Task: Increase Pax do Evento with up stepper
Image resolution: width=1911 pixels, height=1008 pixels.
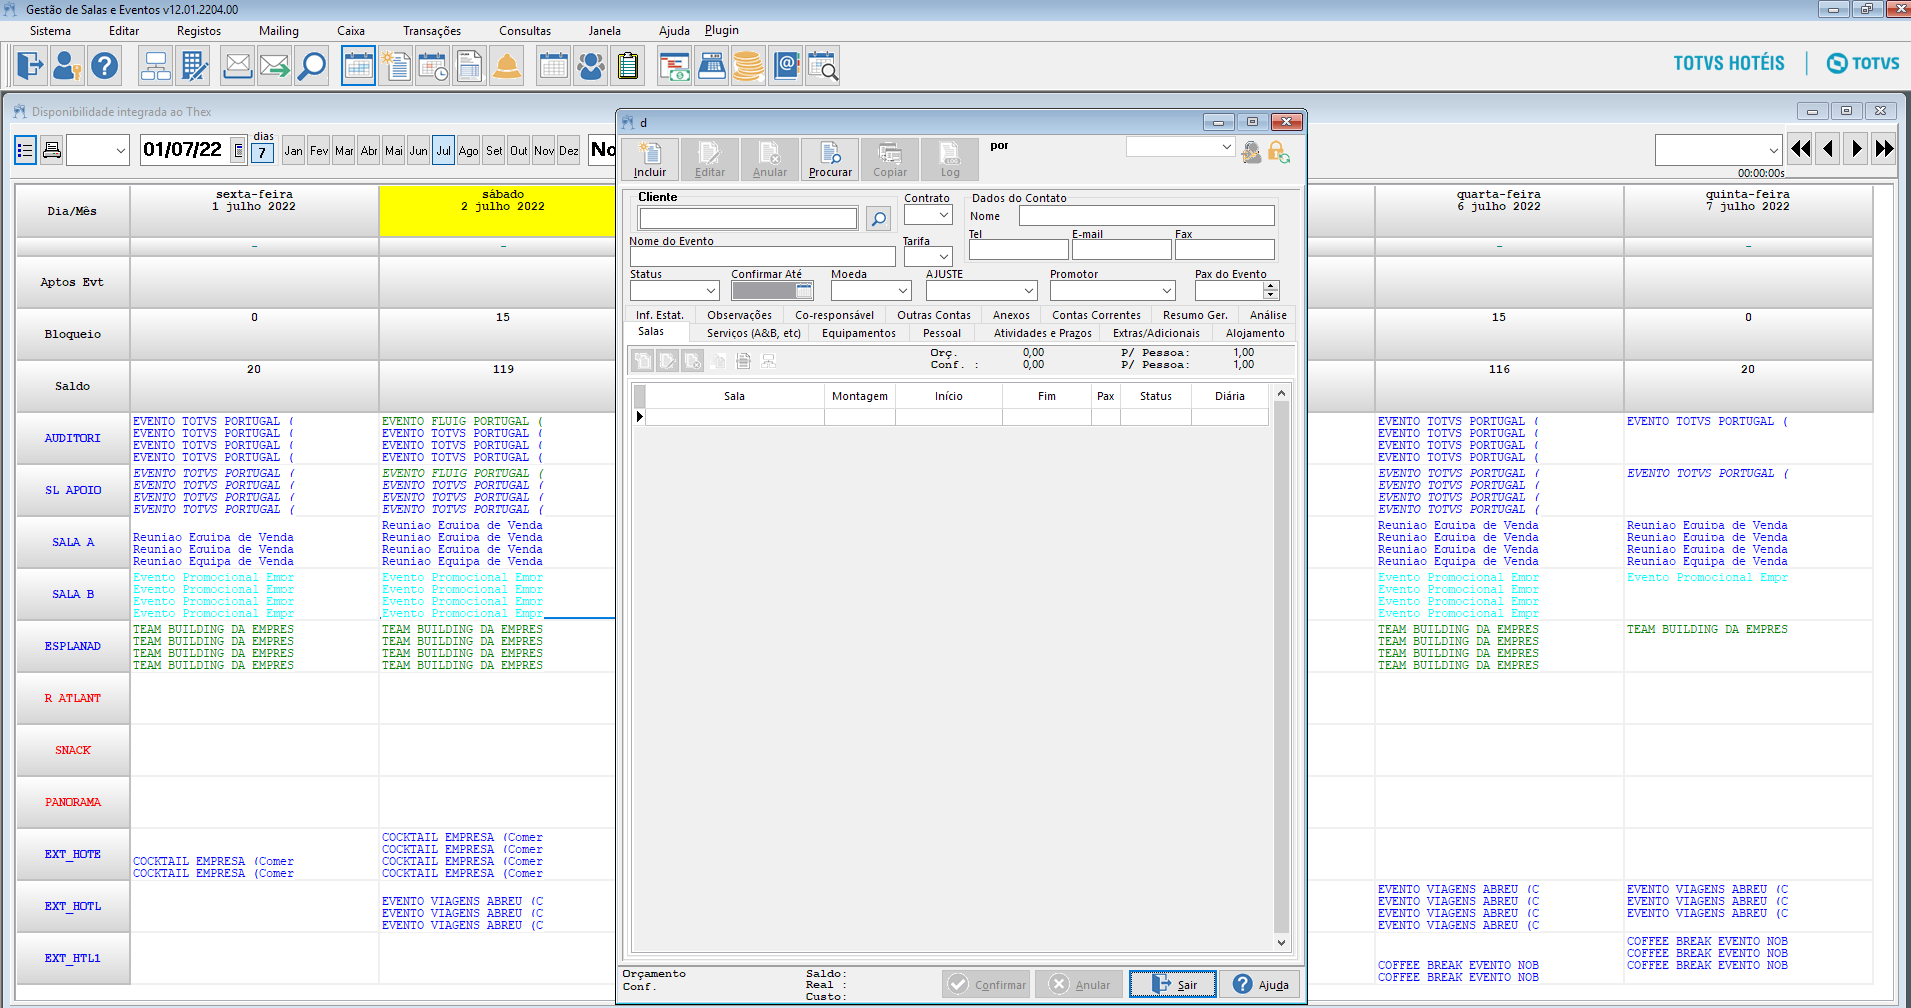Action: tap(1271, 286)
